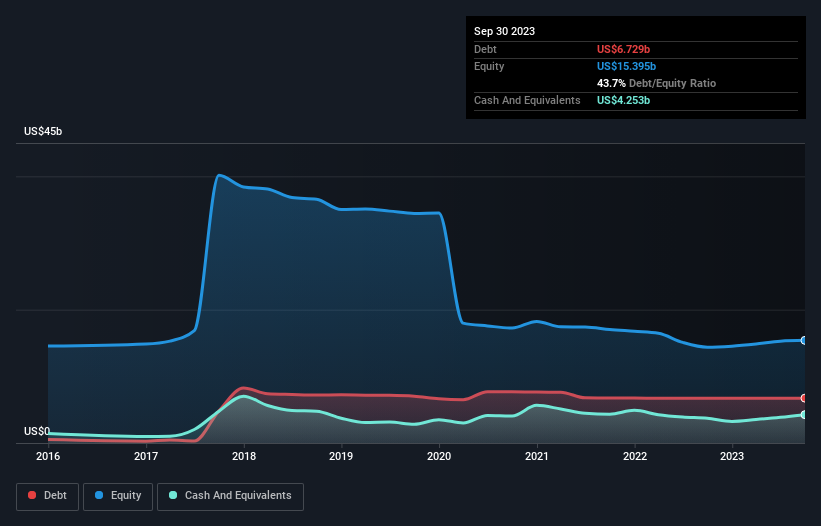Click the Sep 30 2023 tooltip date

504,31
